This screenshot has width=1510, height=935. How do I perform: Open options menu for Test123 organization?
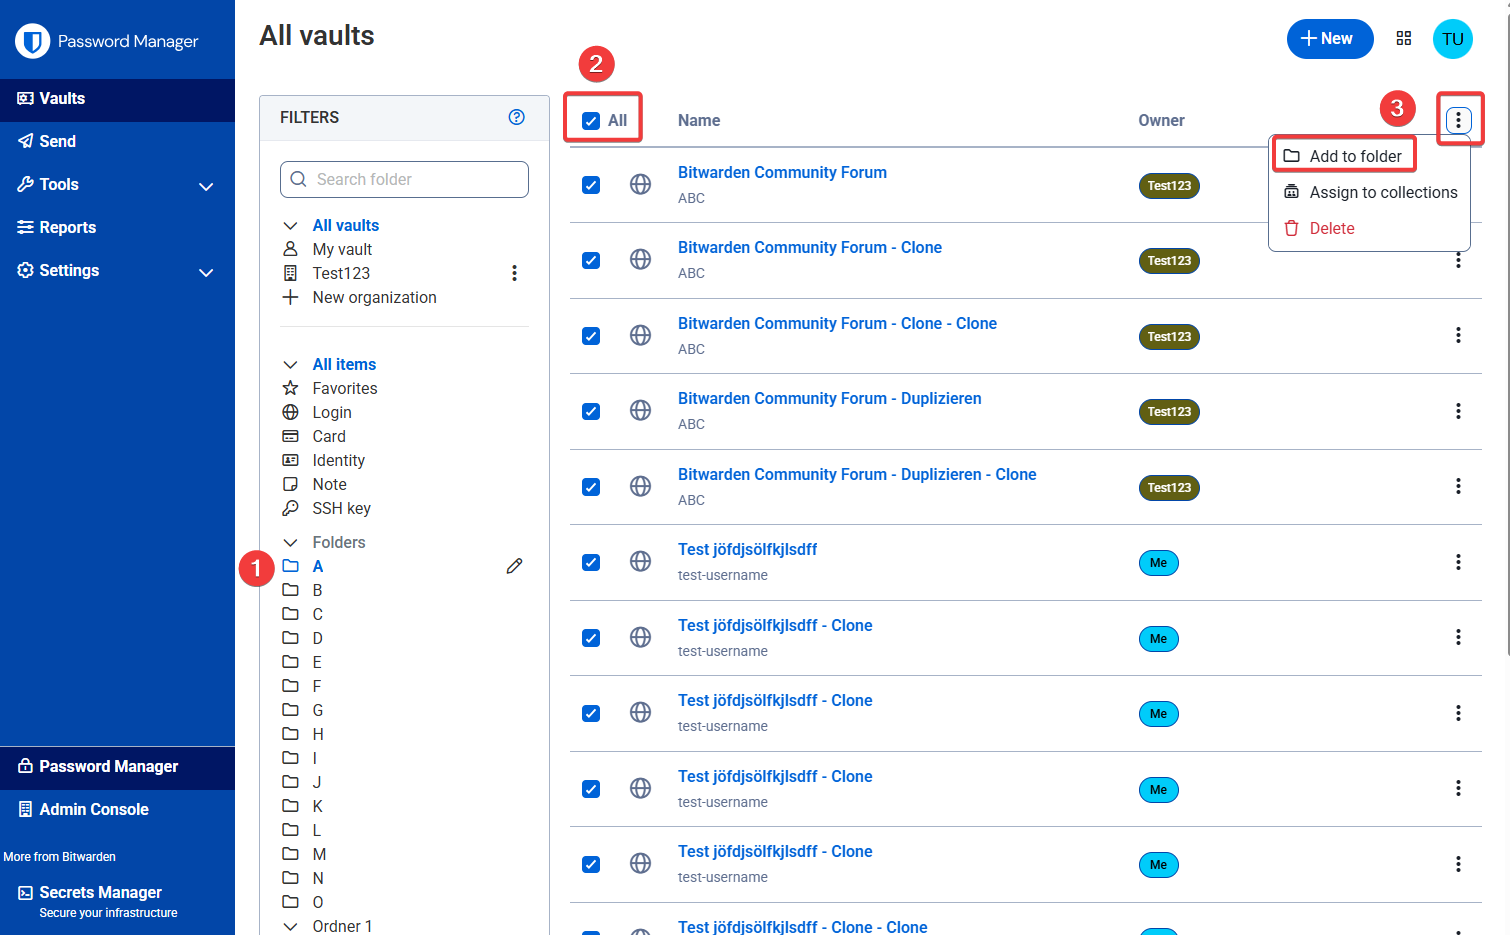coord(514,273)
